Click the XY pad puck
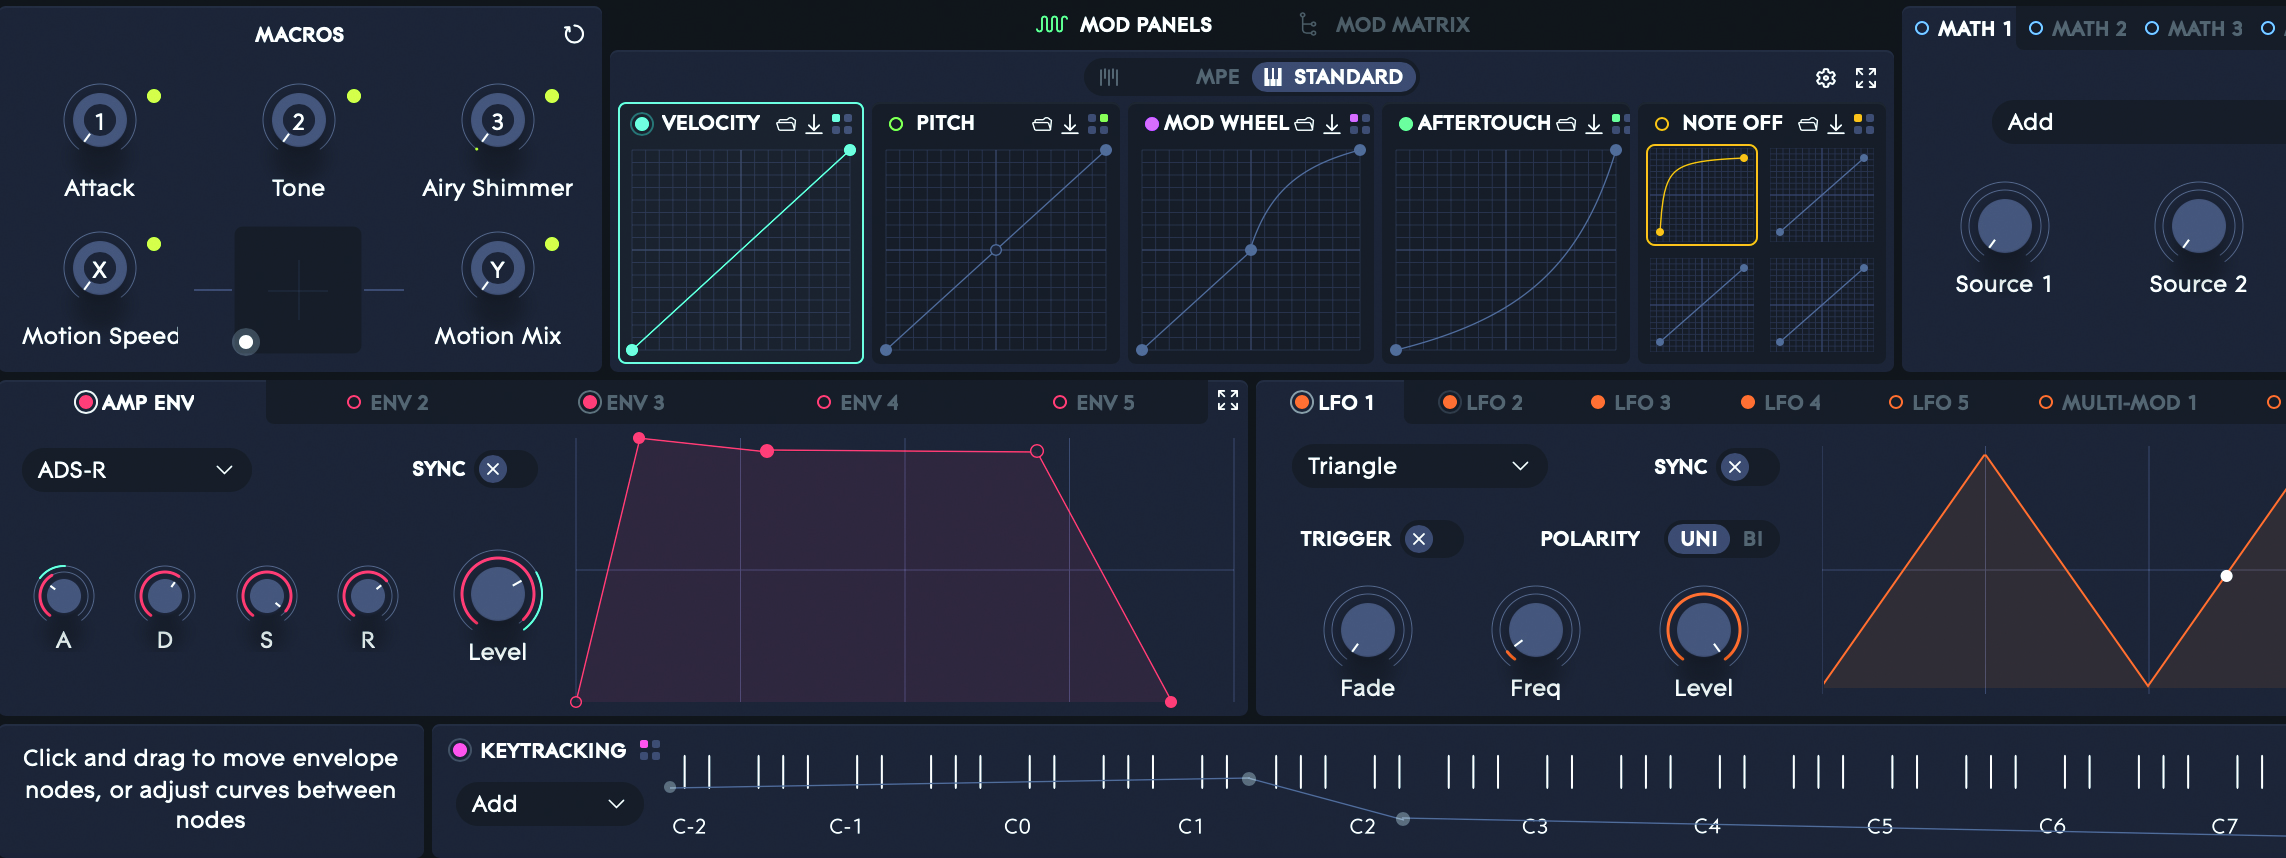Image resolution: width=2286 pixels, height=858 pixels. [246, 342]
